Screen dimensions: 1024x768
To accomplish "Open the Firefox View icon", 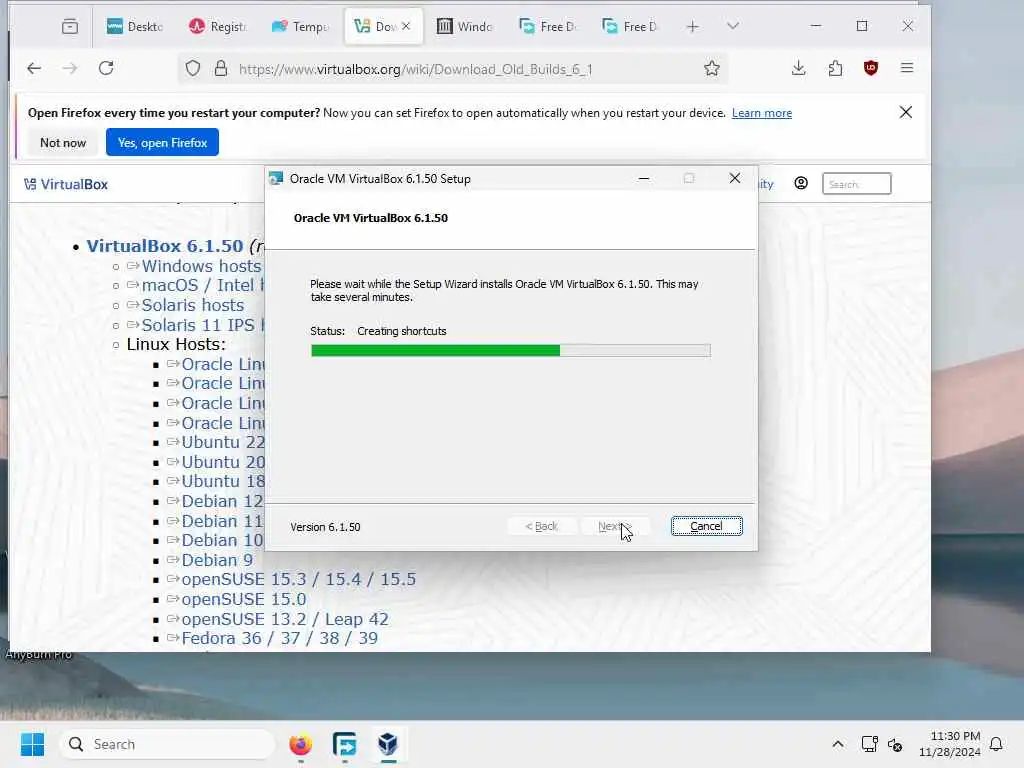I will click(70, 26).
